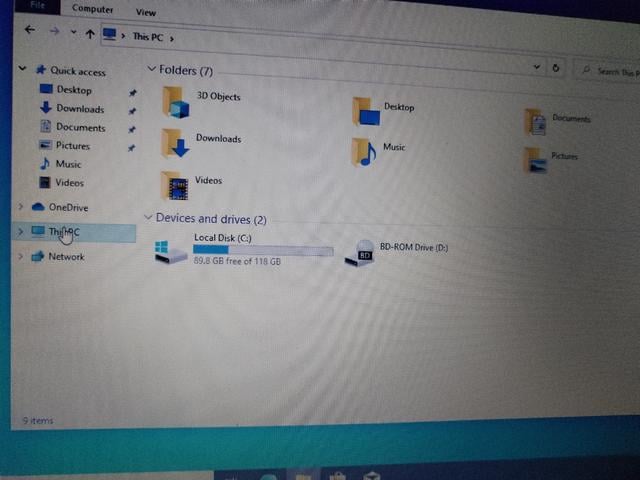Image resolution: width=640 pixels, height=480 pixels.
Task: Expand the Network tree node
Action: click(x=20, y=256)
